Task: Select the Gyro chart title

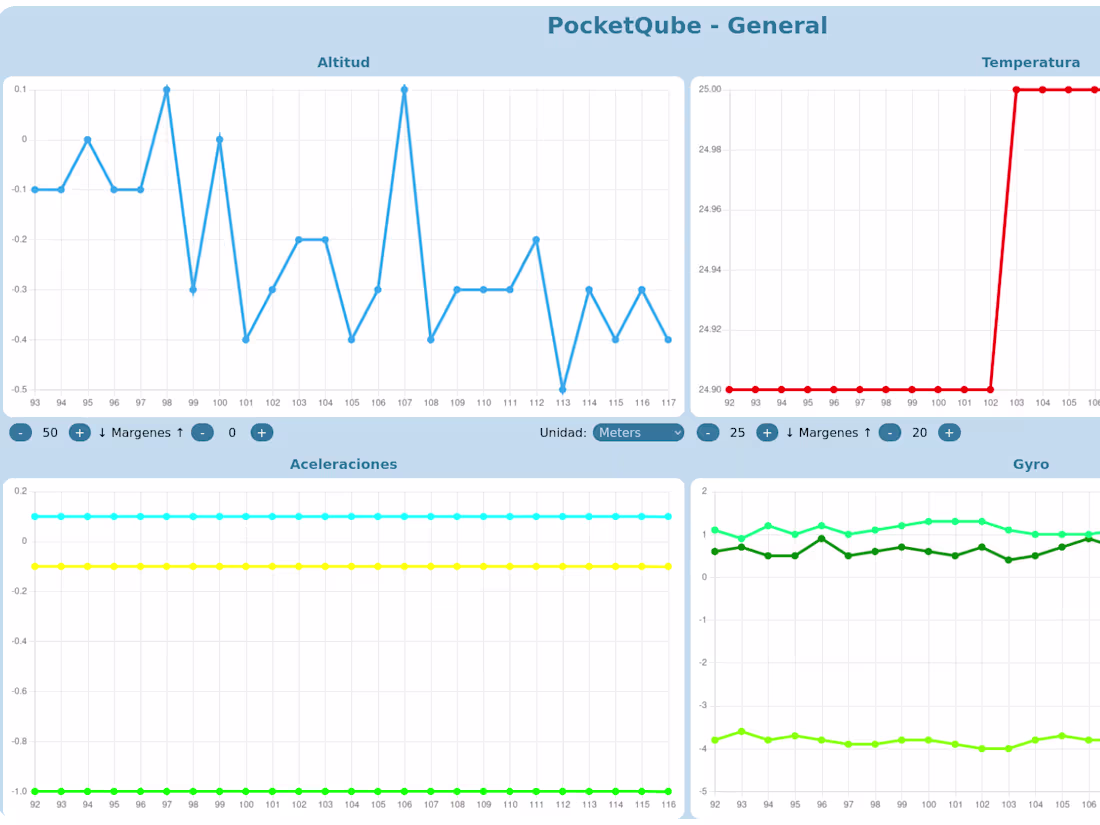Action: (x=1031, y=463)
